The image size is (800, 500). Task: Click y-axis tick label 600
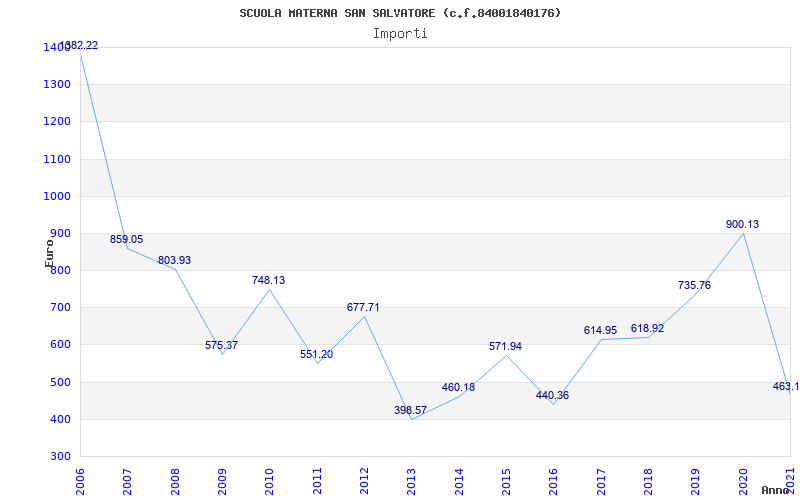[x=60, y=345]
